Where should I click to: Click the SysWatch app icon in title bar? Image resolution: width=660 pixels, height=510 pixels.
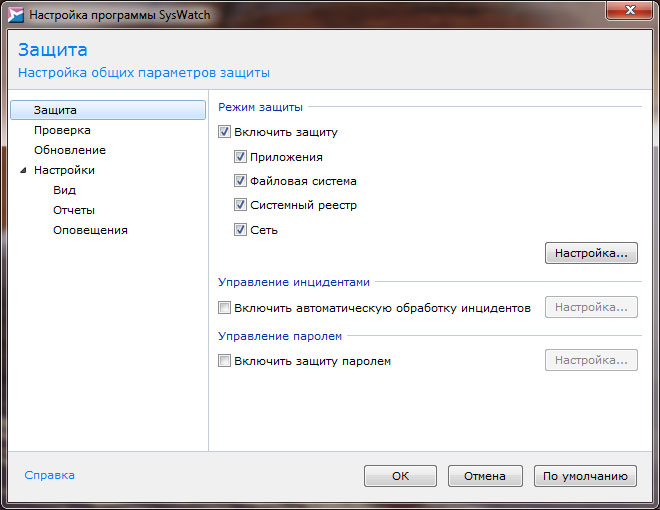coord(16,15)
